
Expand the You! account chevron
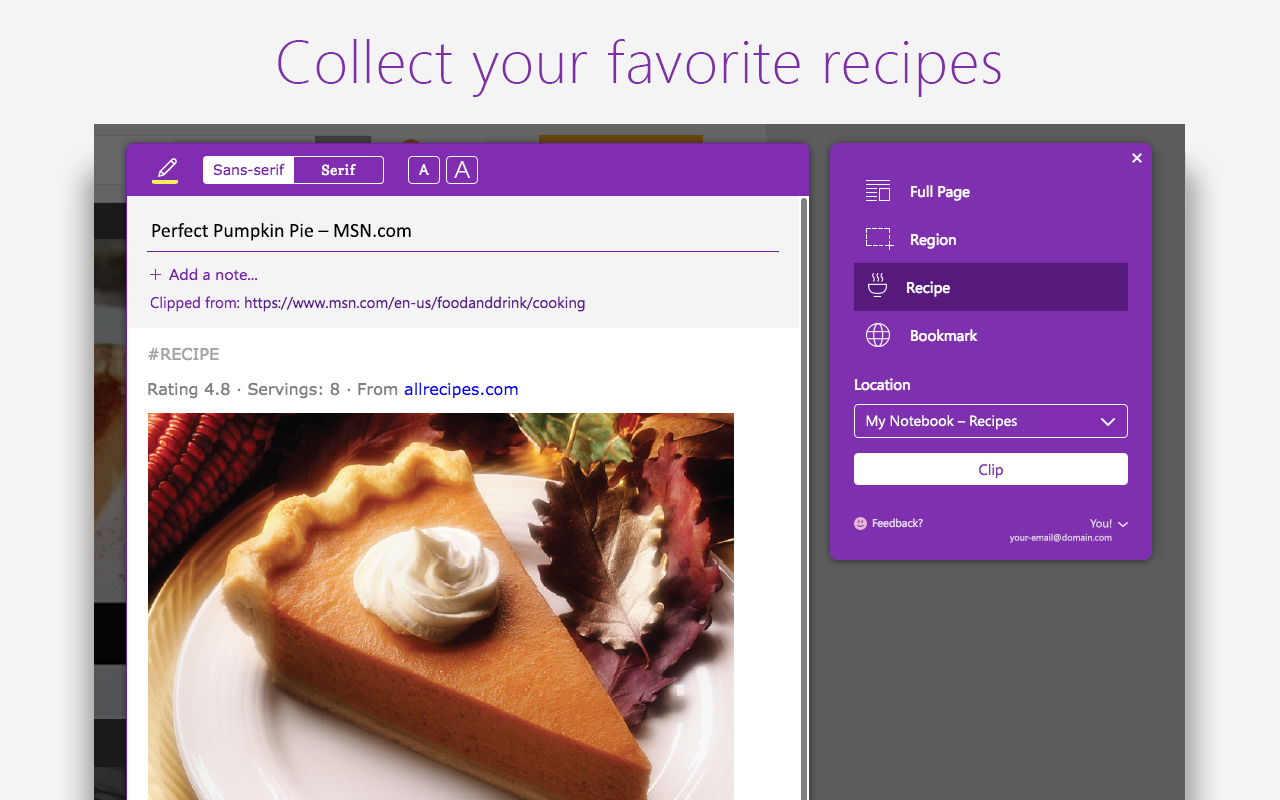1122,522
